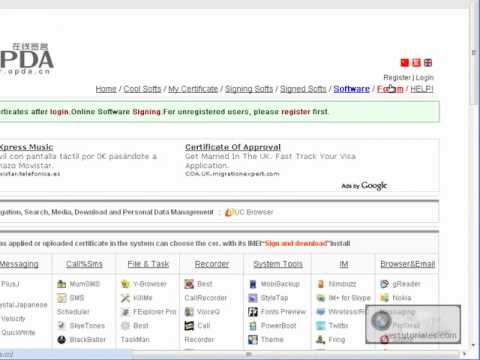Click the Theme app icon
The width and height of the screenshot is (480, 360).
253,340
